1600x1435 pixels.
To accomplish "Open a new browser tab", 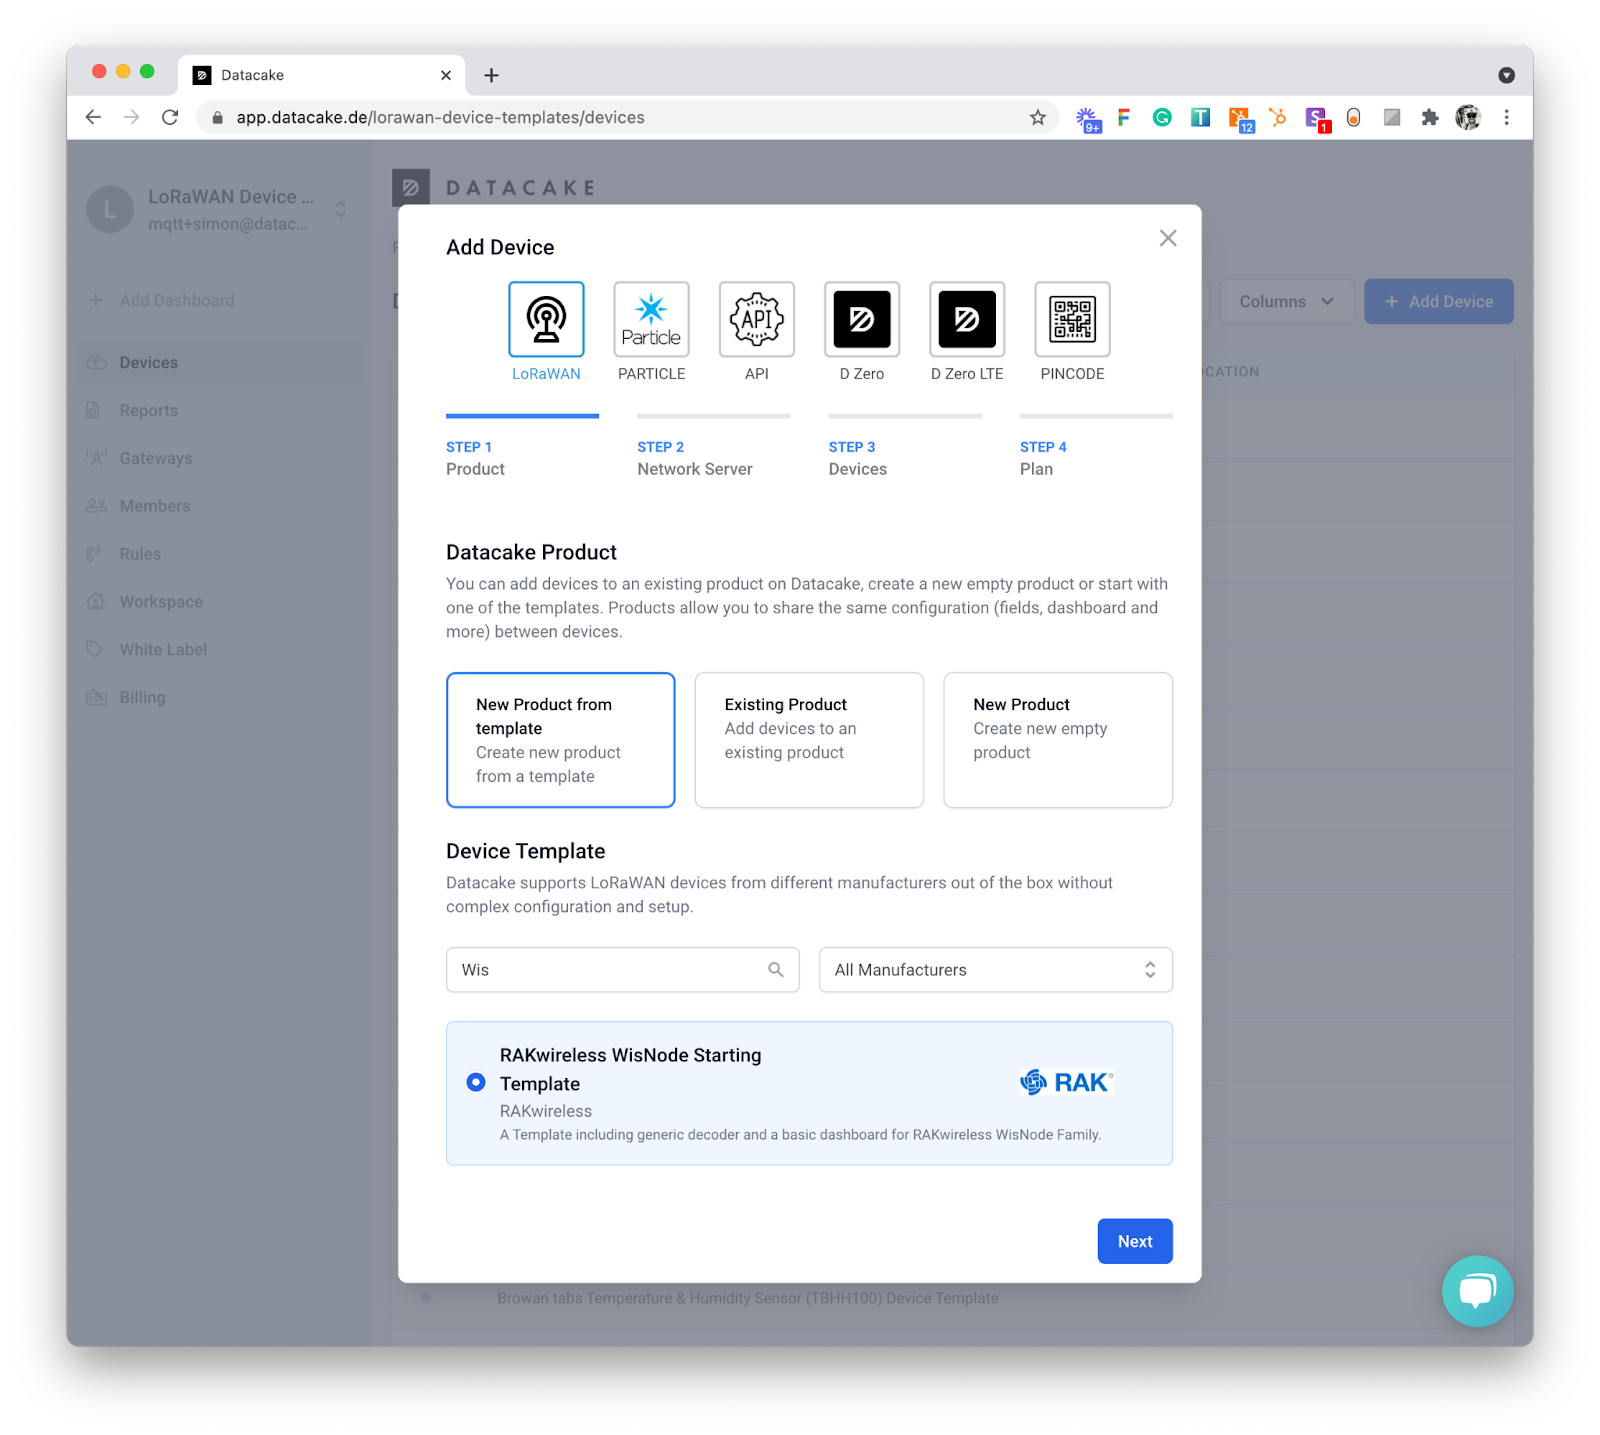I will [x=491, y=75].
